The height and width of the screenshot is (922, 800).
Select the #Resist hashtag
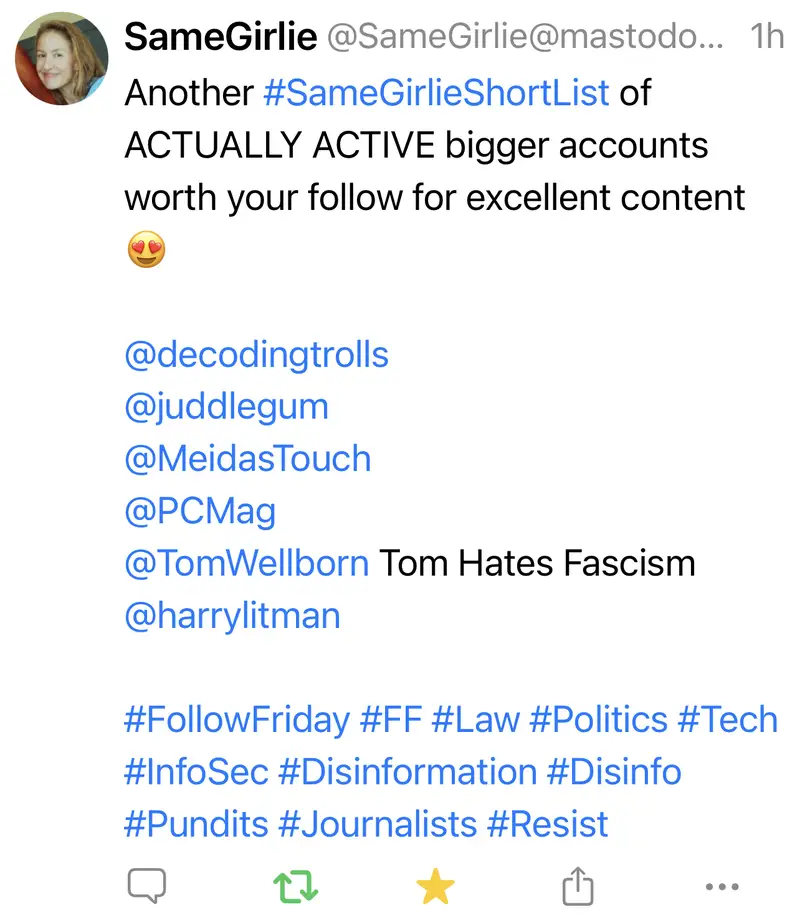click(x=548, y=824)
